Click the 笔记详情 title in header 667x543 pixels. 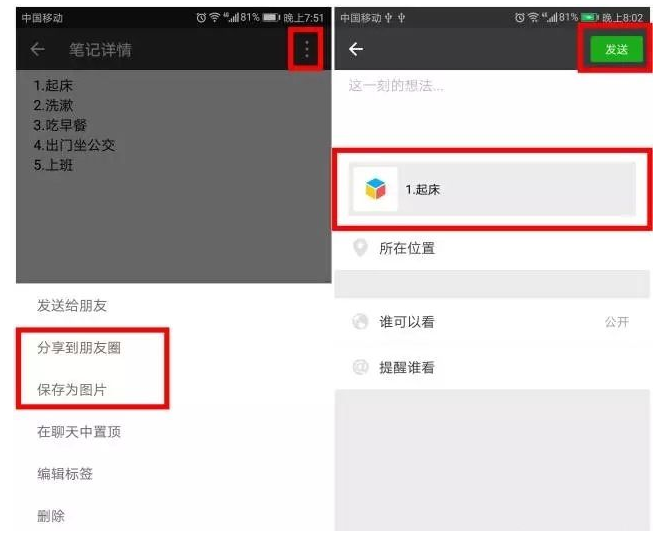[100, 50]
